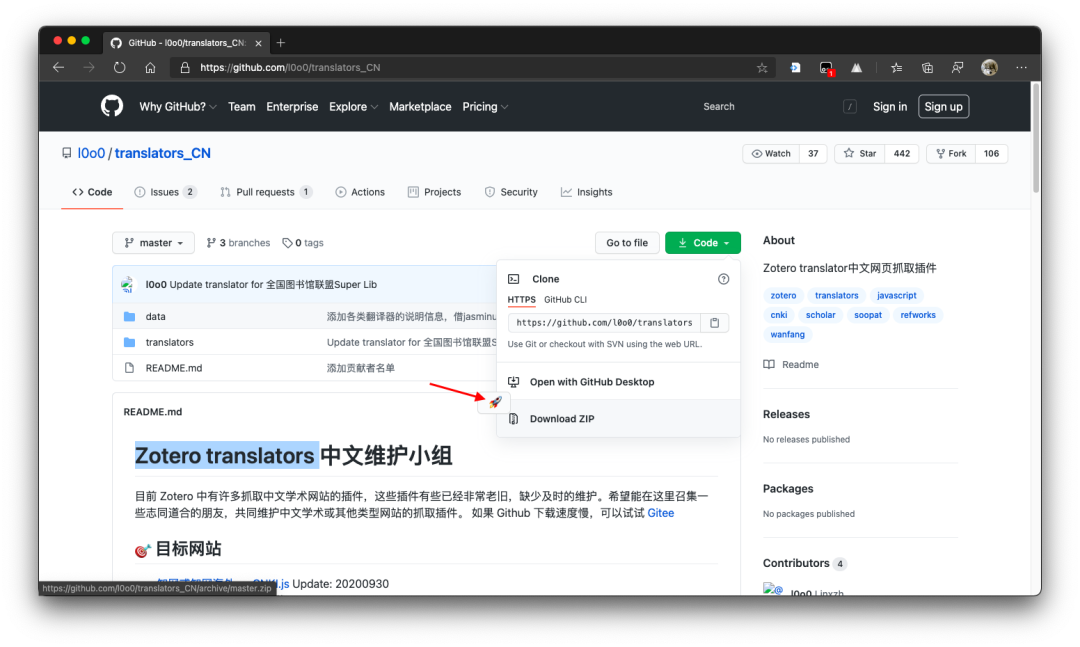Click the README.md file icon
The height and width of the screenshot is (647, 1080).
coord(129,368)
